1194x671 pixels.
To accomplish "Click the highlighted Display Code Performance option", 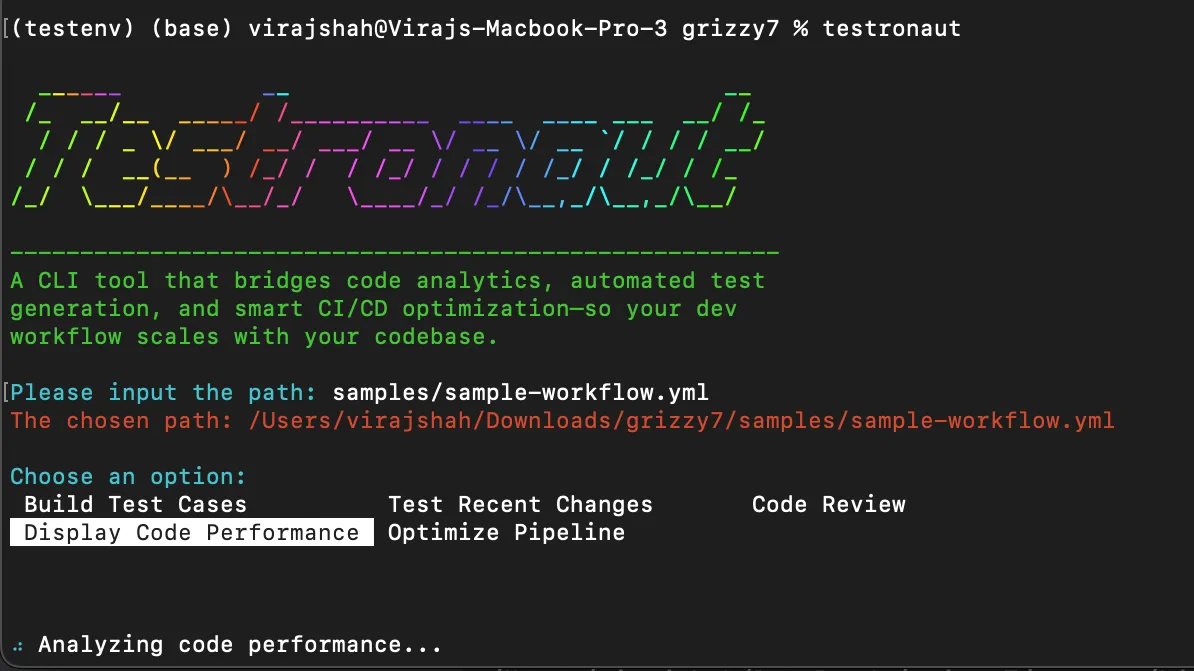I will (x=192, y=532).
